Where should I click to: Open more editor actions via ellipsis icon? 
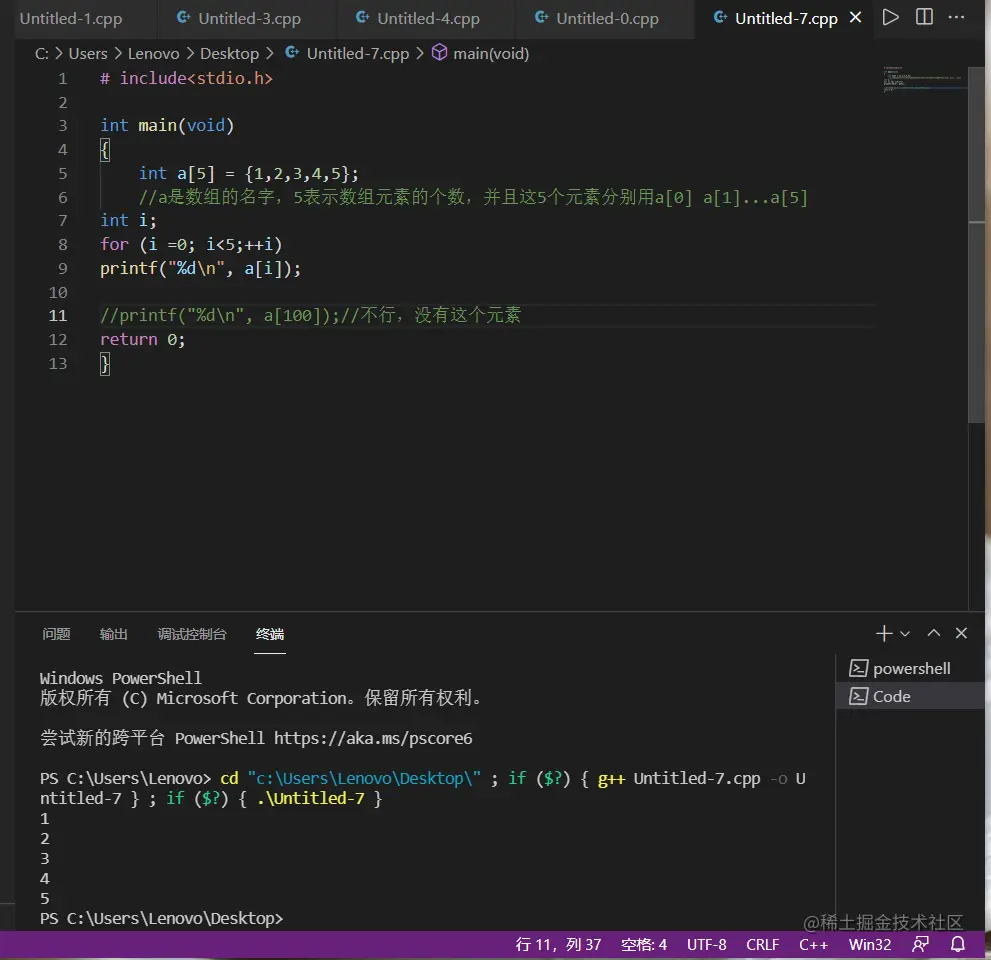click(957, 17)
